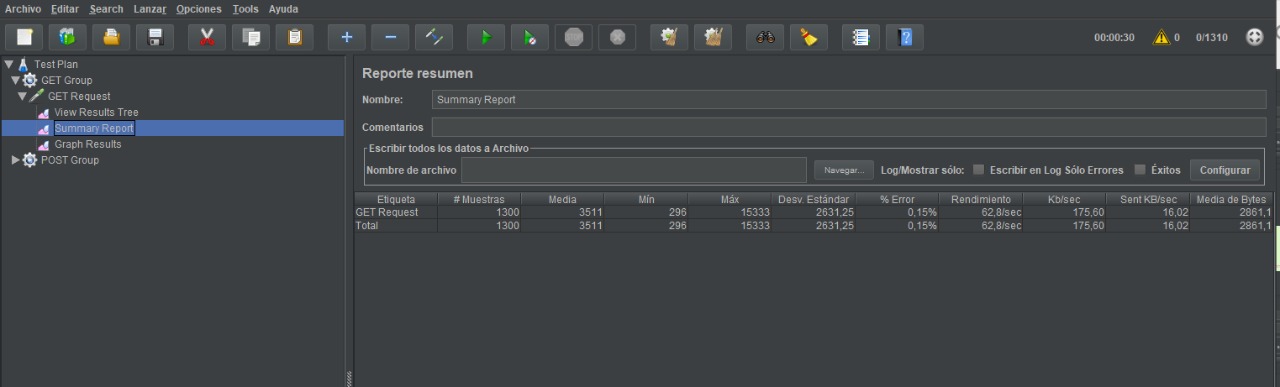Click the Open file folder icon
1280x387 pixels.
point(112,37)
